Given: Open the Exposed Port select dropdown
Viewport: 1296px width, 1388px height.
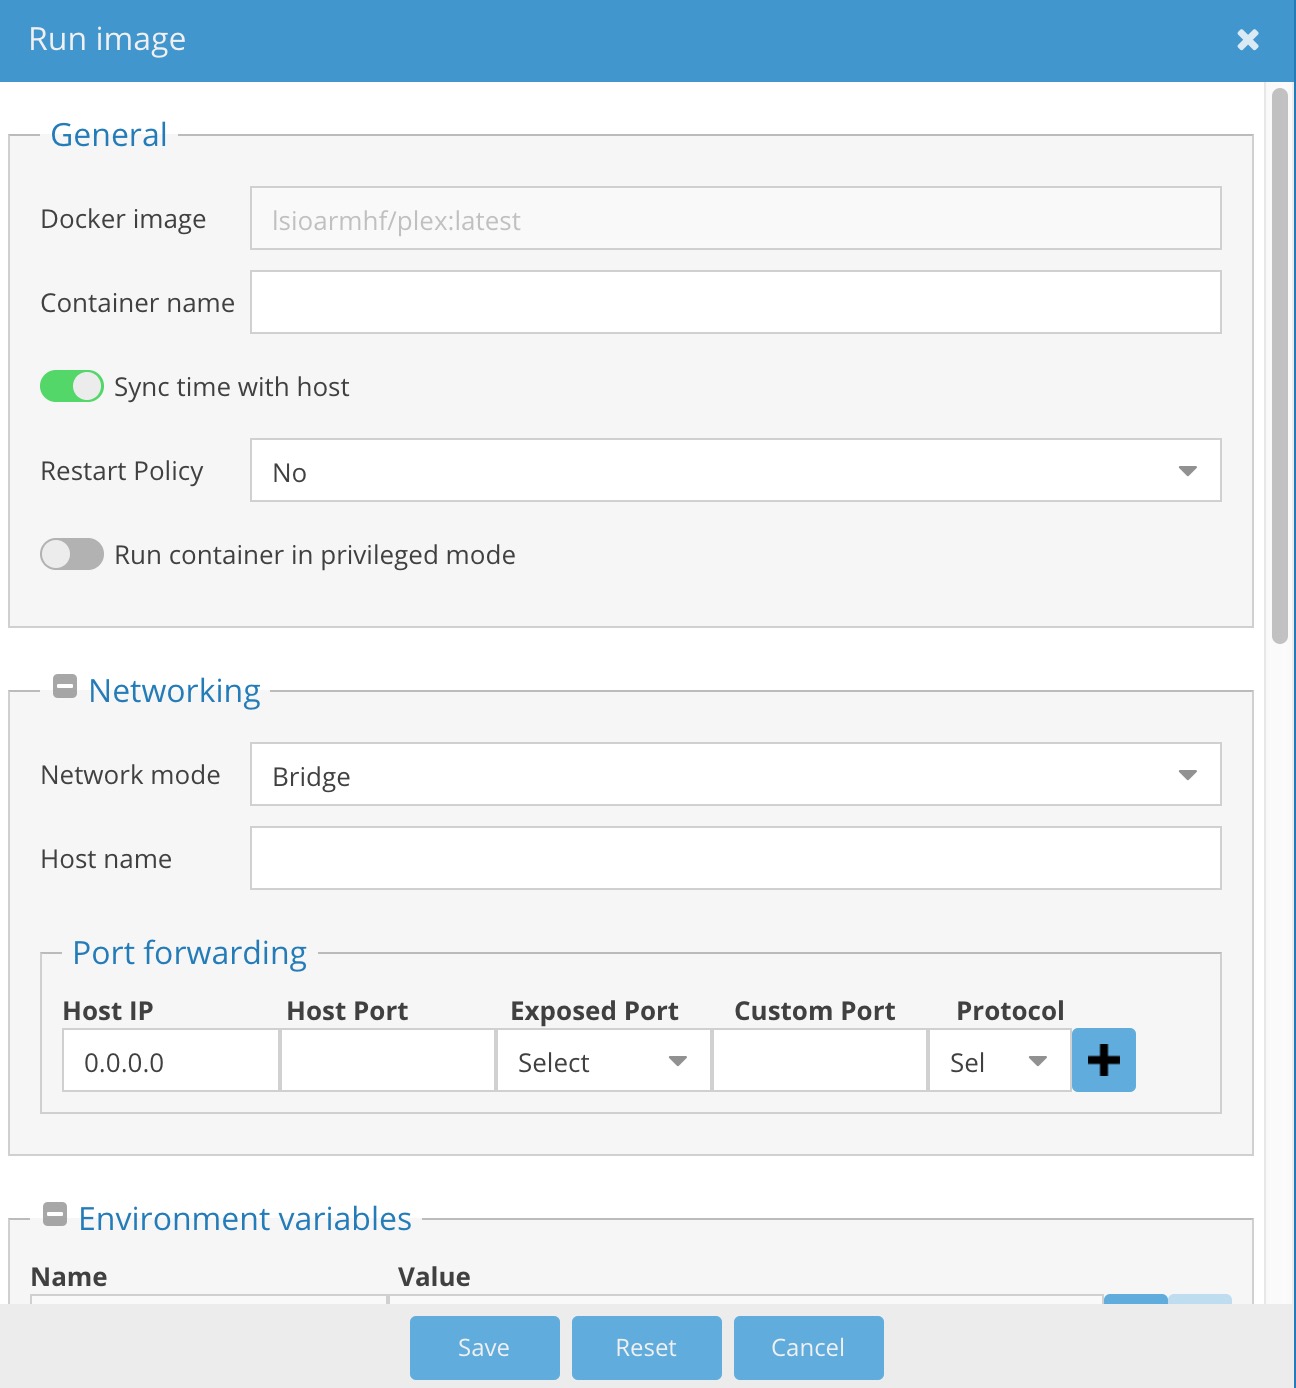Looking at the screenshot, I should tap(604, 1060).
